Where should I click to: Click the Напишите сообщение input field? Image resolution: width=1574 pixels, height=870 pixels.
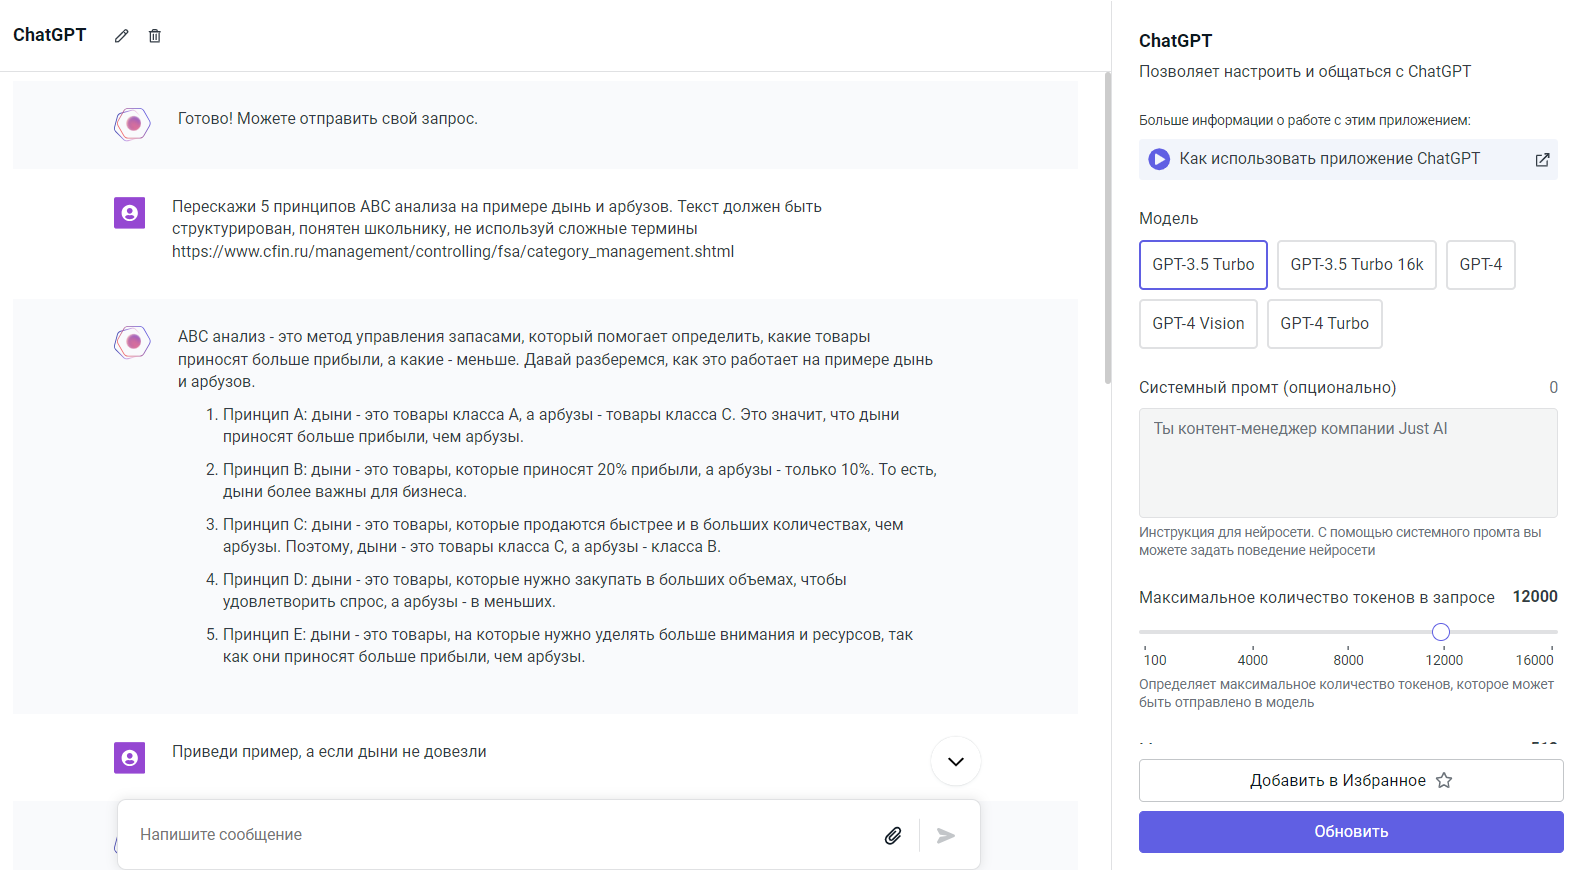click(500, 835)
